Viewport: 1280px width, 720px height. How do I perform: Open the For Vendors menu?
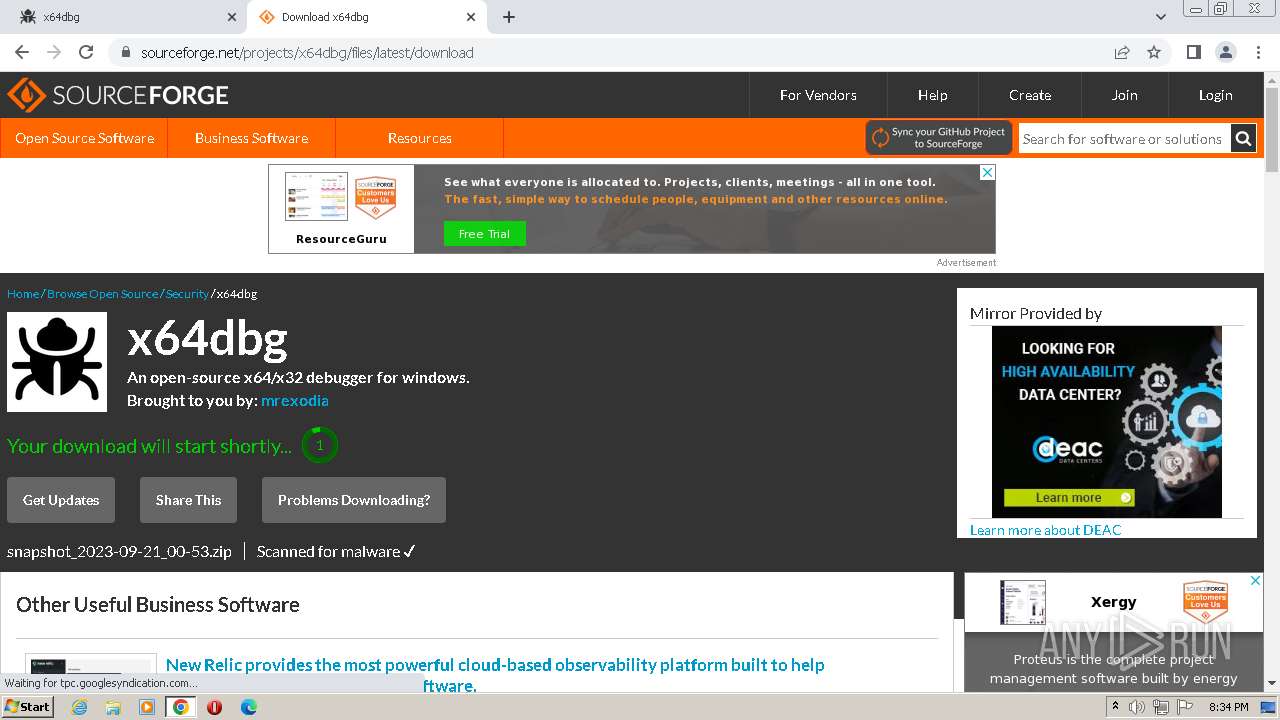(818, 95)
